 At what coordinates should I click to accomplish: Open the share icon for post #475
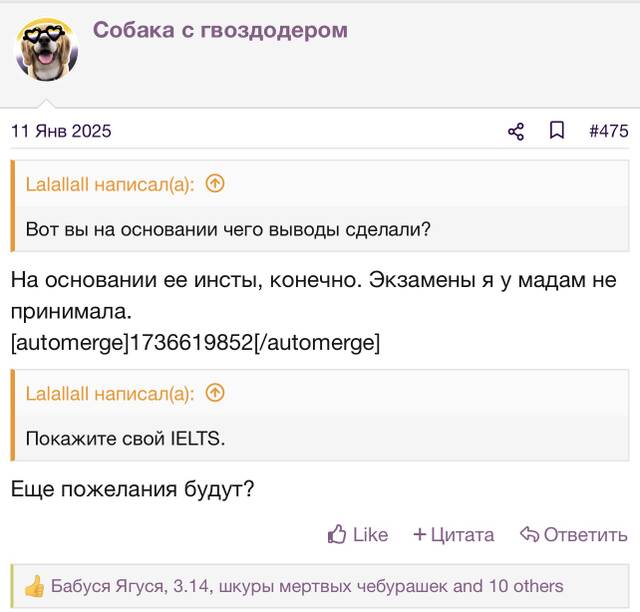tap(516, 131)
